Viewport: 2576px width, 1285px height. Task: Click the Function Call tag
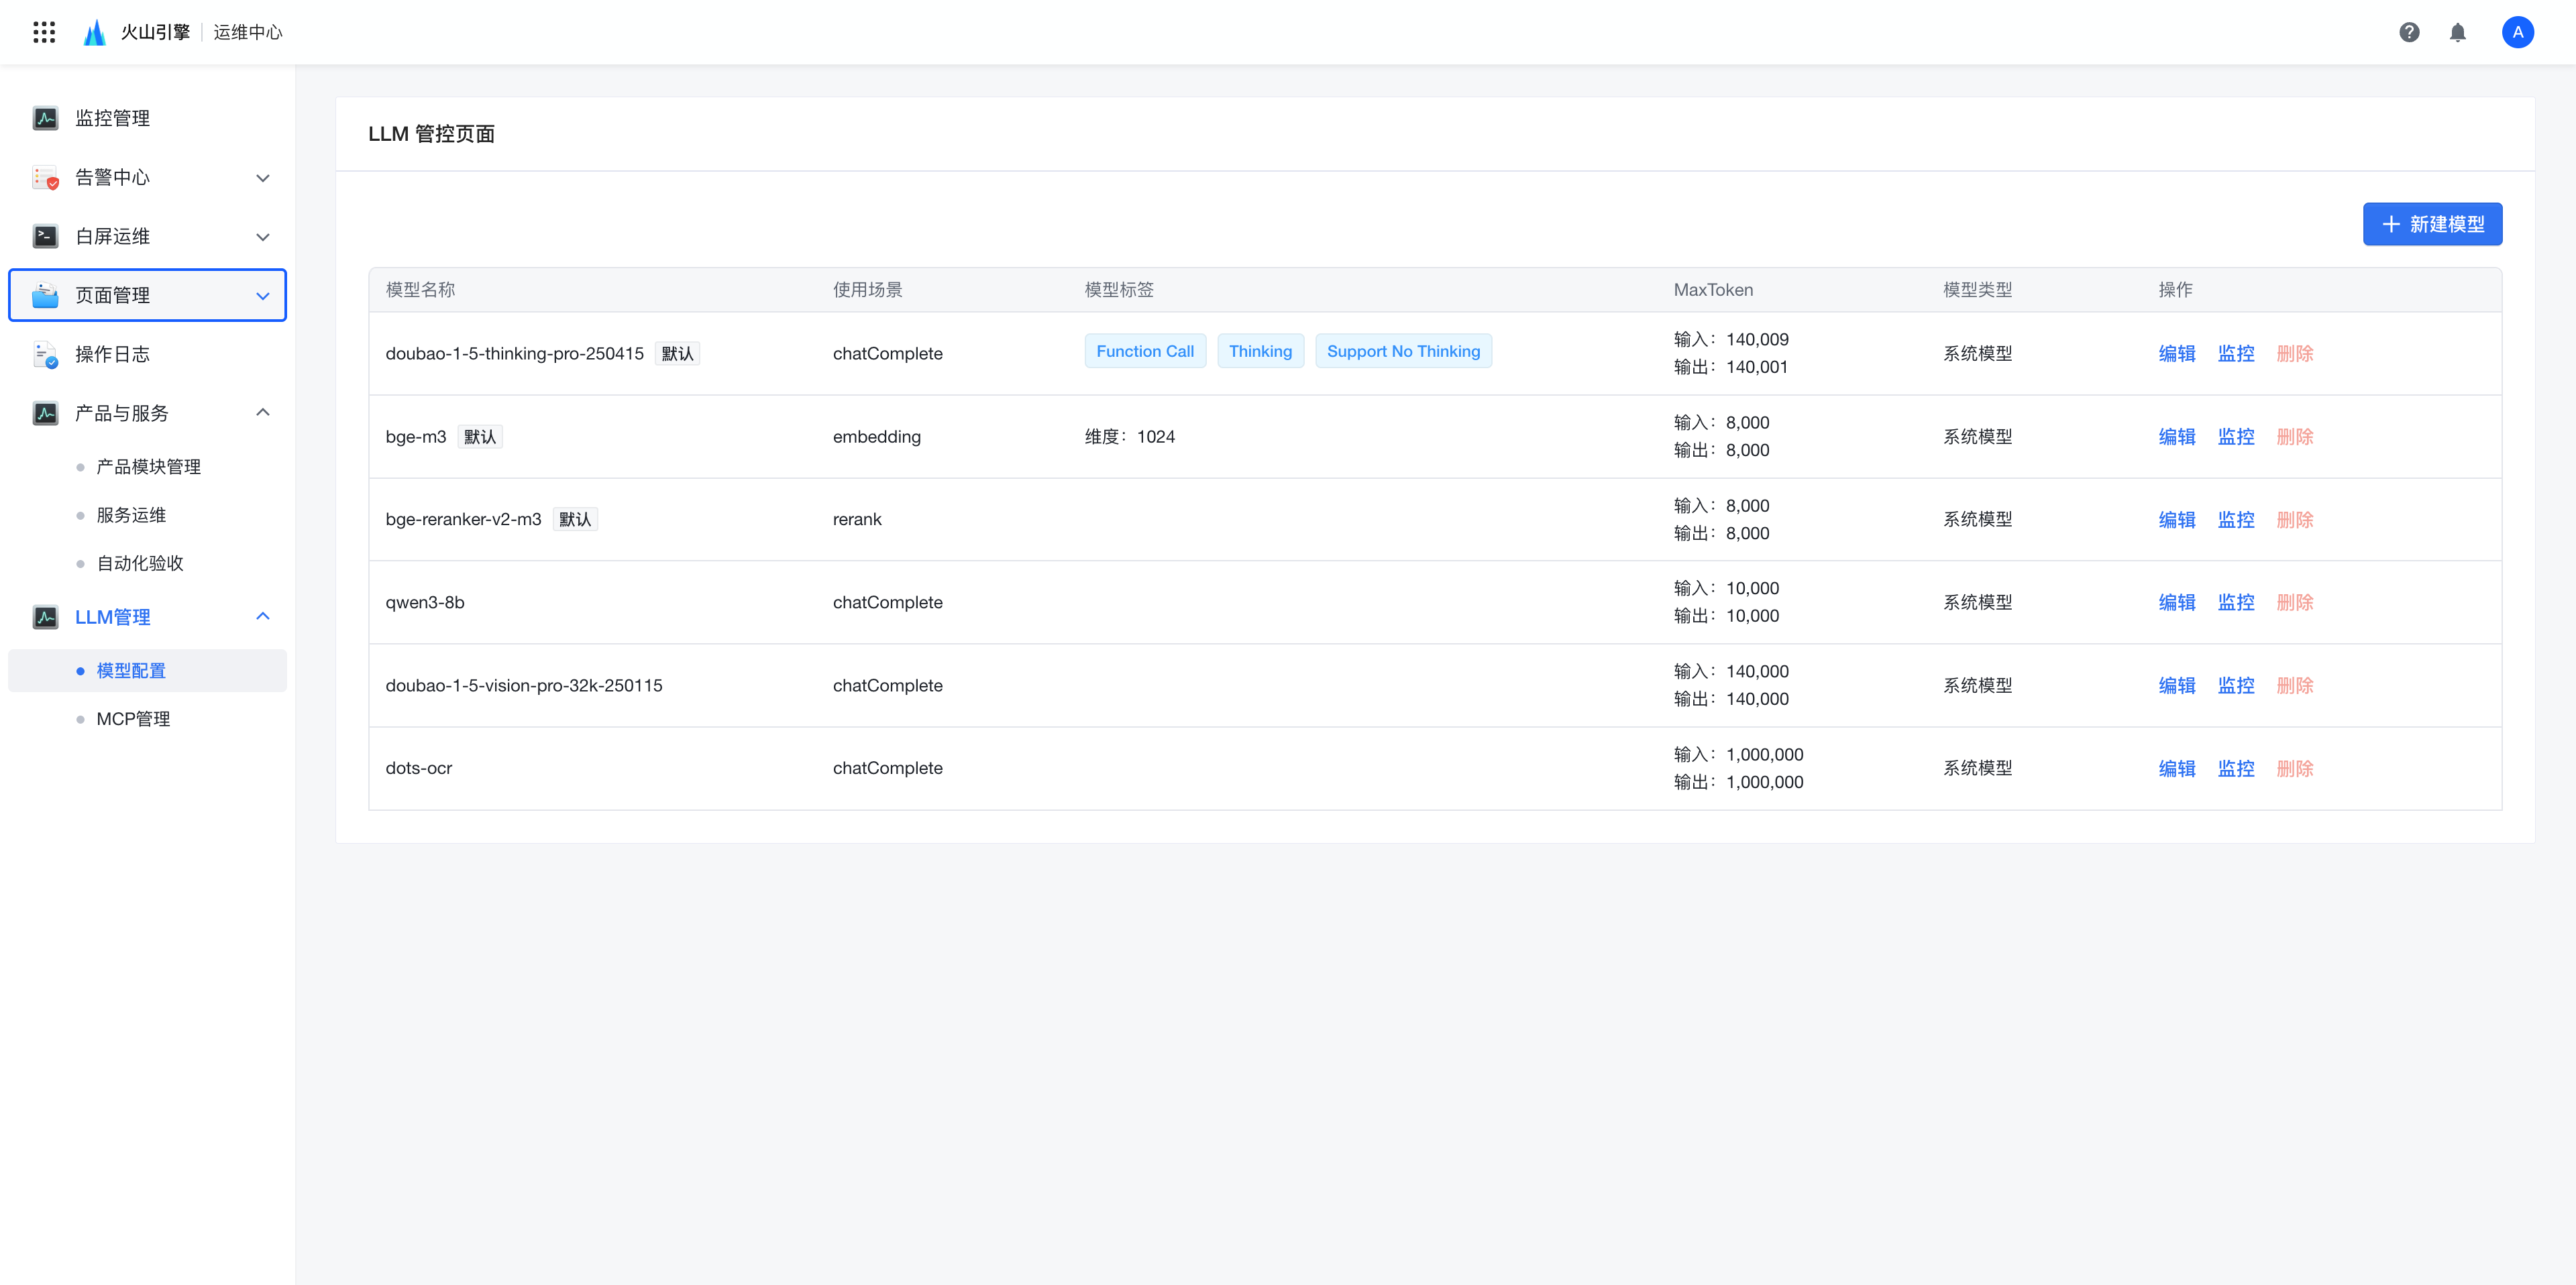click(1144, 351)
